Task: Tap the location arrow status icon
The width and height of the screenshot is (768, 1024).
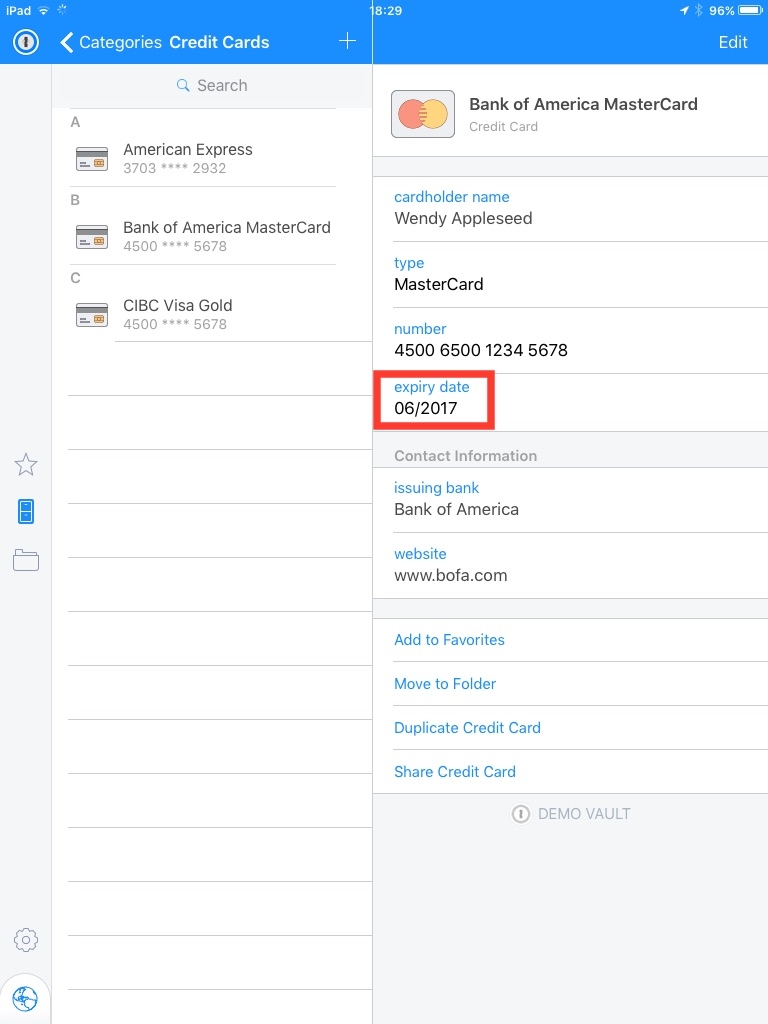Action: [x=684, y=10]
